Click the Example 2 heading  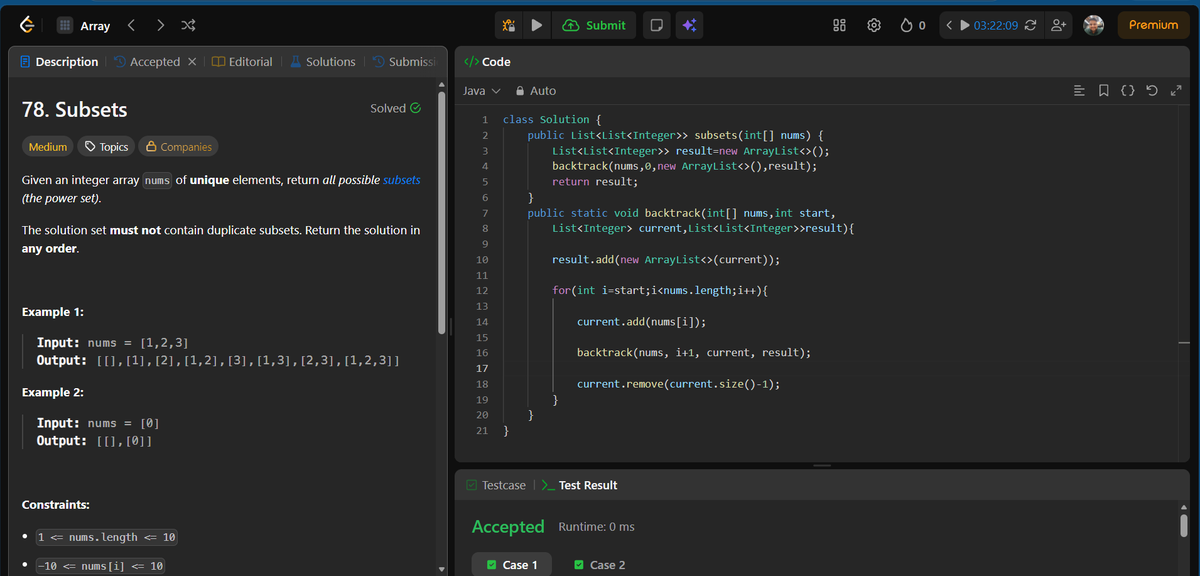coord(52,392)
